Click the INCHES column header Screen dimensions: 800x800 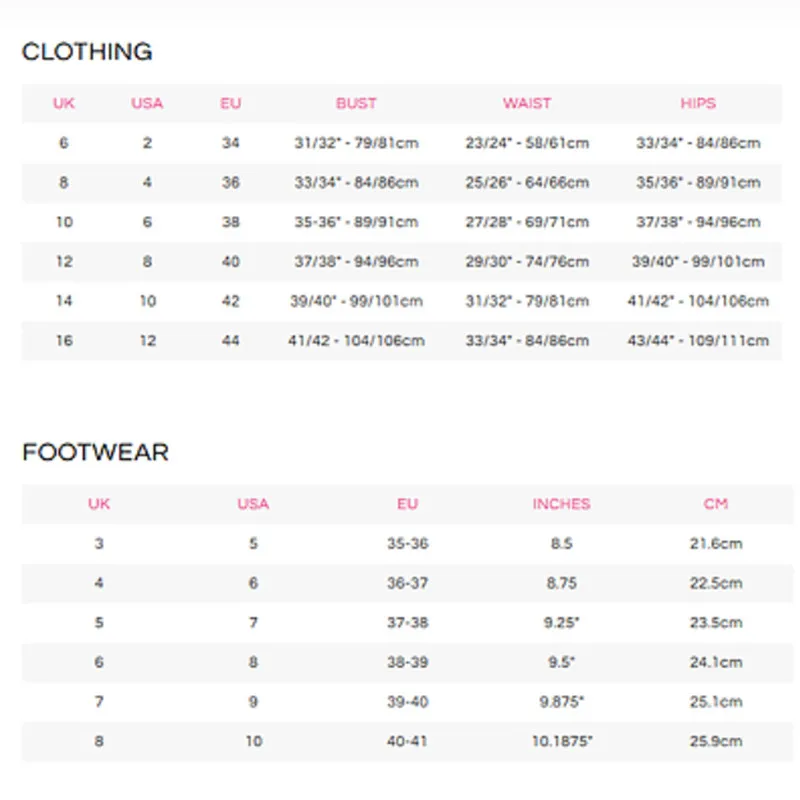click(x=561, y=504)
